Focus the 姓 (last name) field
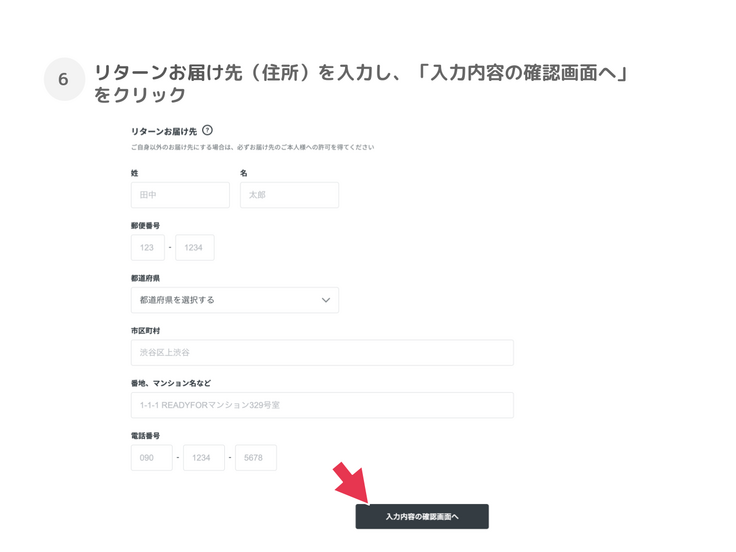The image size is (736, 552). pyautogui.click(x=180, y=195)
